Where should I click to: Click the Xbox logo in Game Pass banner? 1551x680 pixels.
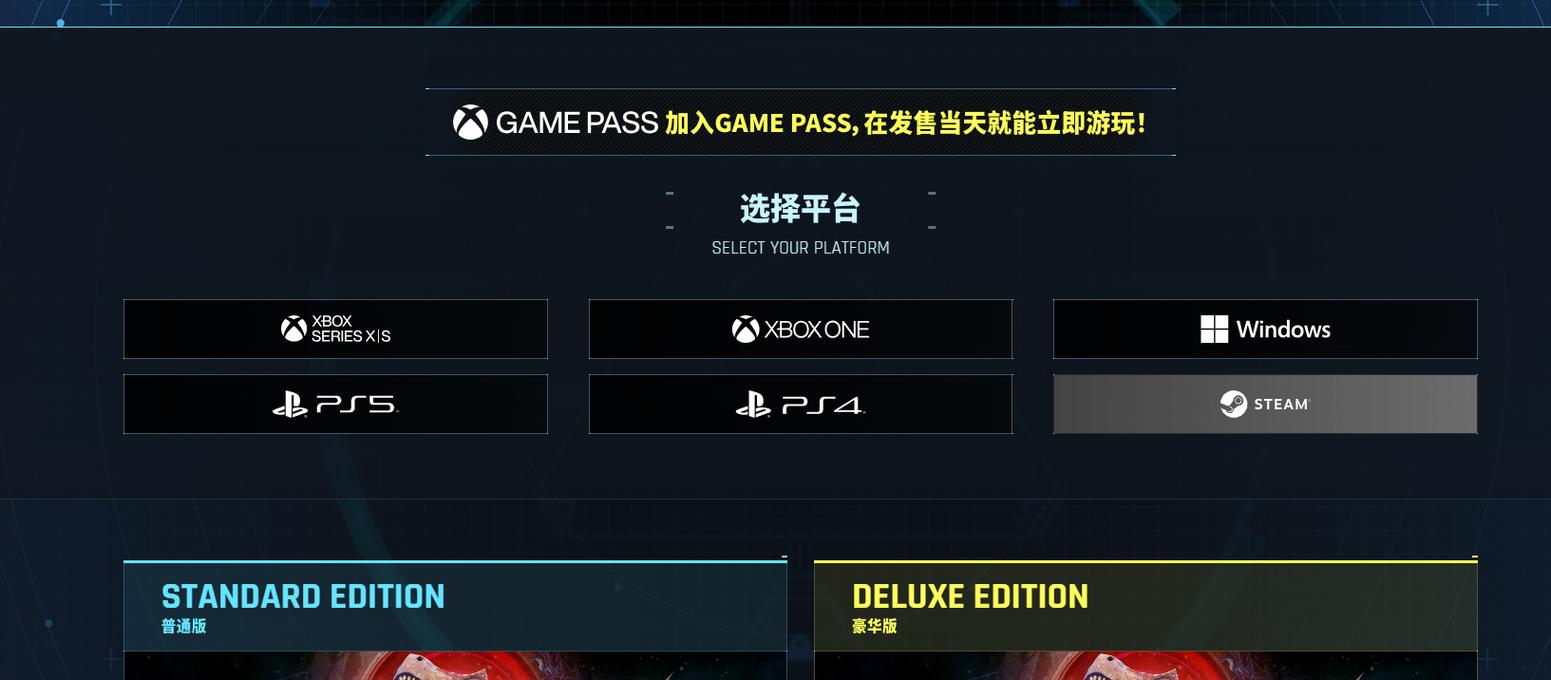[470, 123]
